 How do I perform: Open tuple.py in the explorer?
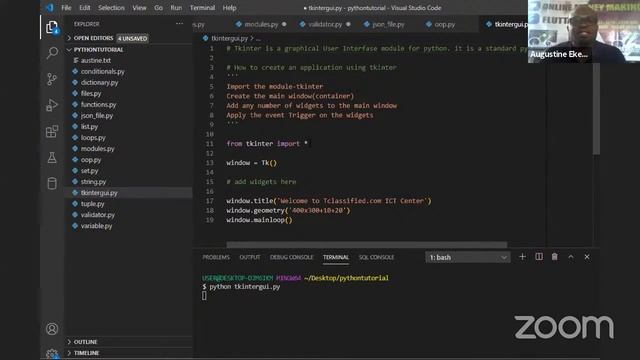(129, 204)
